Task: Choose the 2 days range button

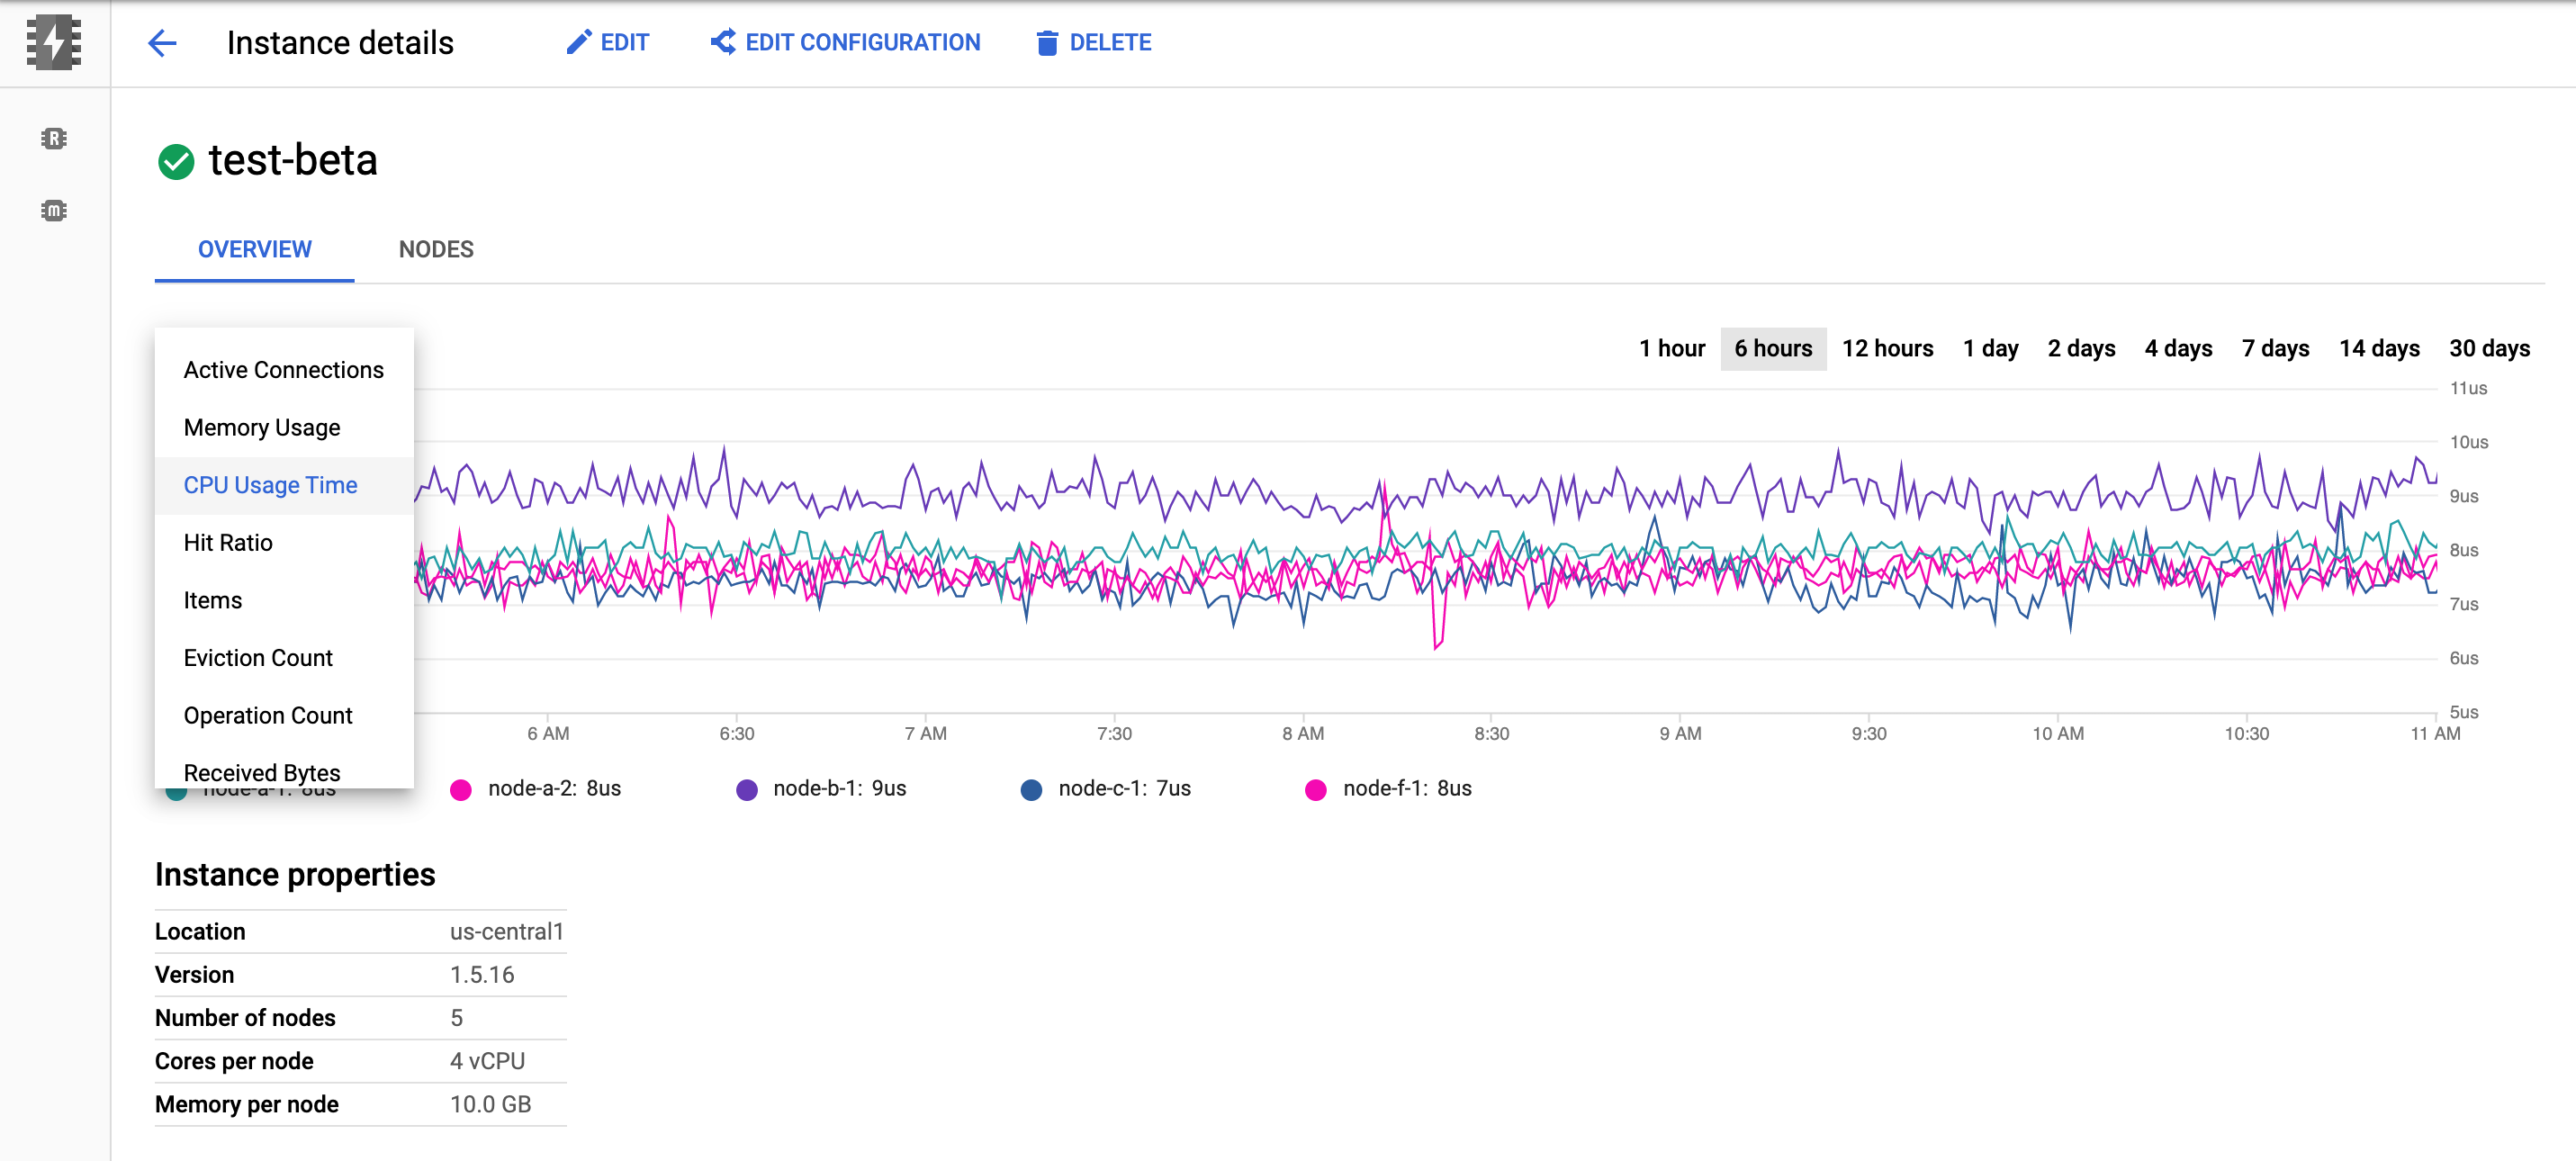Action: coord(2080,349)
